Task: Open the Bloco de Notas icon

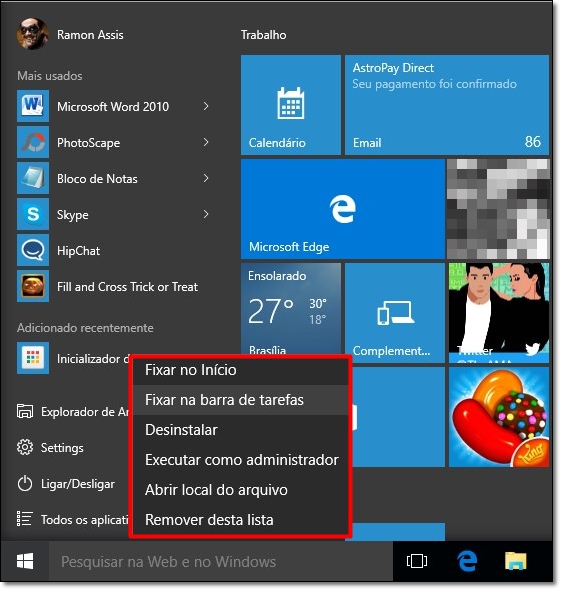Action: (x=33, y=178)
